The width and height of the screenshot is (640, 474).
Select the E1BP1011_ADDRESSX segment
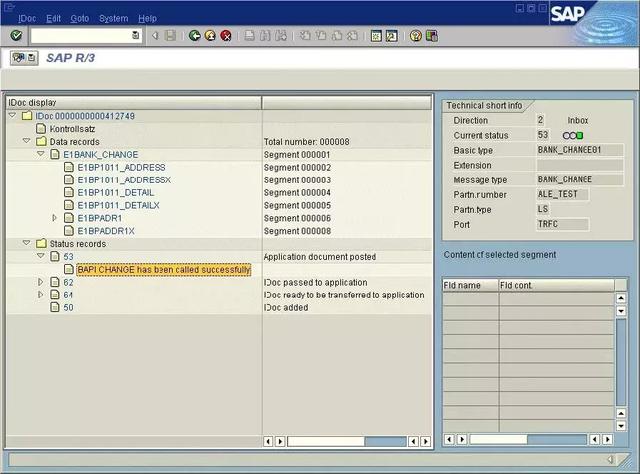point(124,180)
